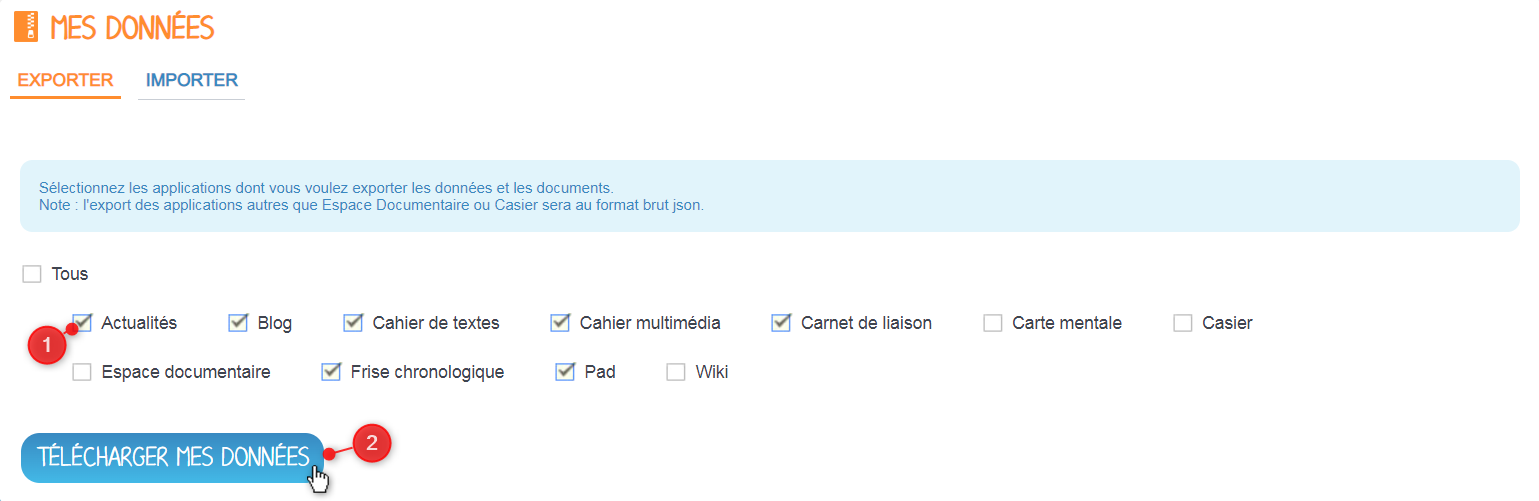This screenshot has height=501, width=1539.
Task: Uncheck the Actualités checkbox
Action: click(82, 323)
